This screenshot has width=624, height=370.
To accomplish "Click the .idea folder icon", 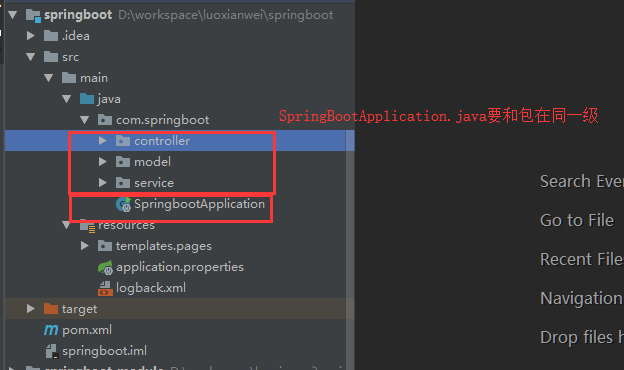I will point(51,36).
